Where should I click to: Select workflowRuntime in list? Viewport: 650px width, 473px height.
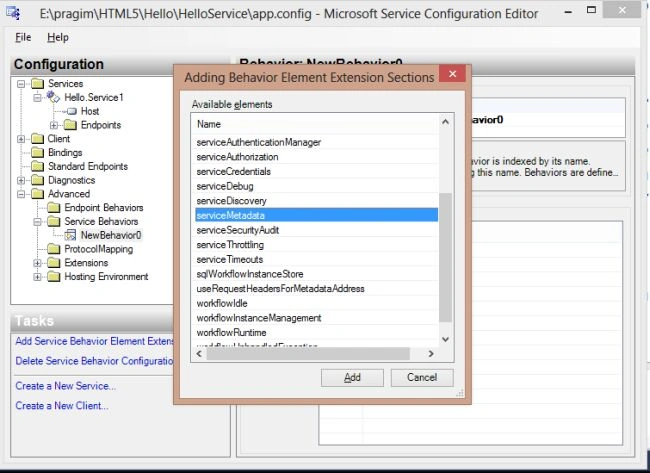[x=317, y=332]
